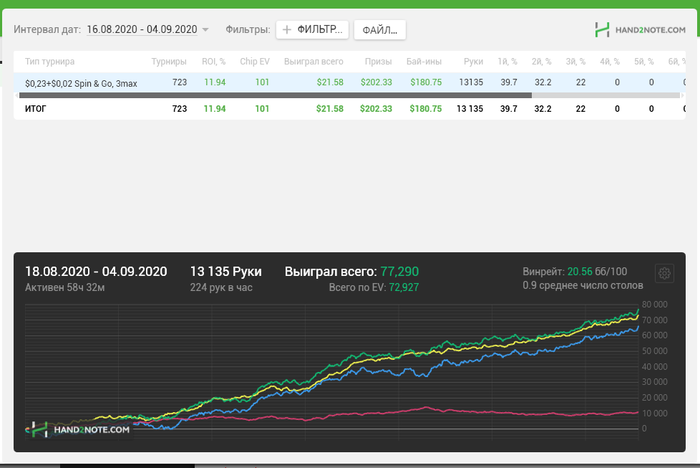Open the date interval dropdown arrow
This screenshot has width=700, height=468.
(205, 29)
